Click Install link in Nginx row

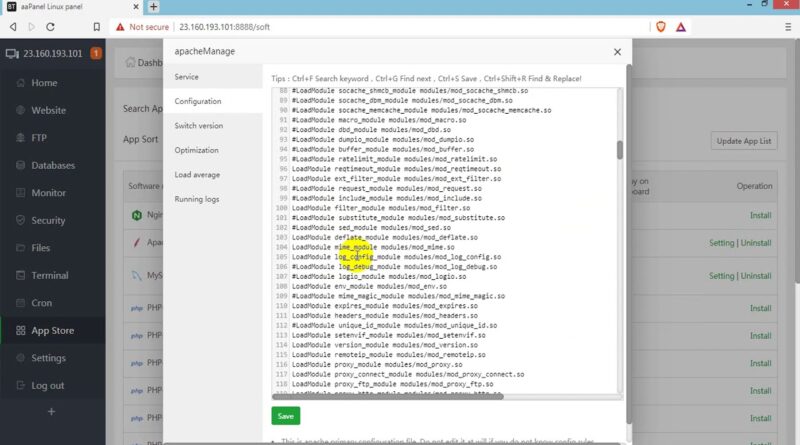(x=761, y=215)
